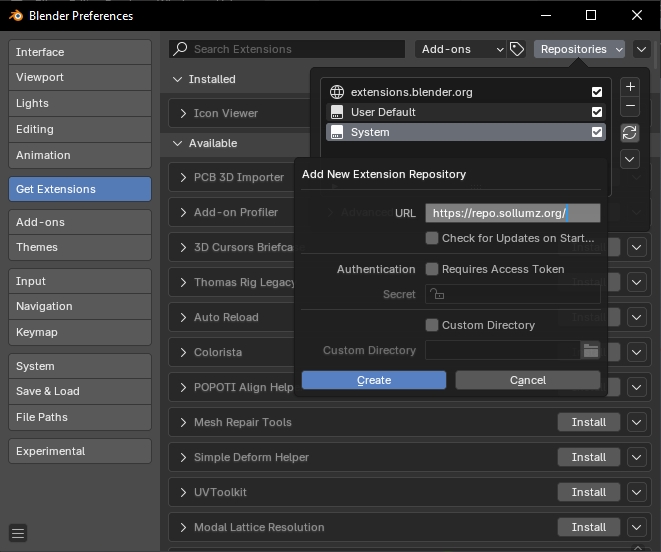Click the tag filter icon
This screenshot has height=552, width=661.
(517, 49)
